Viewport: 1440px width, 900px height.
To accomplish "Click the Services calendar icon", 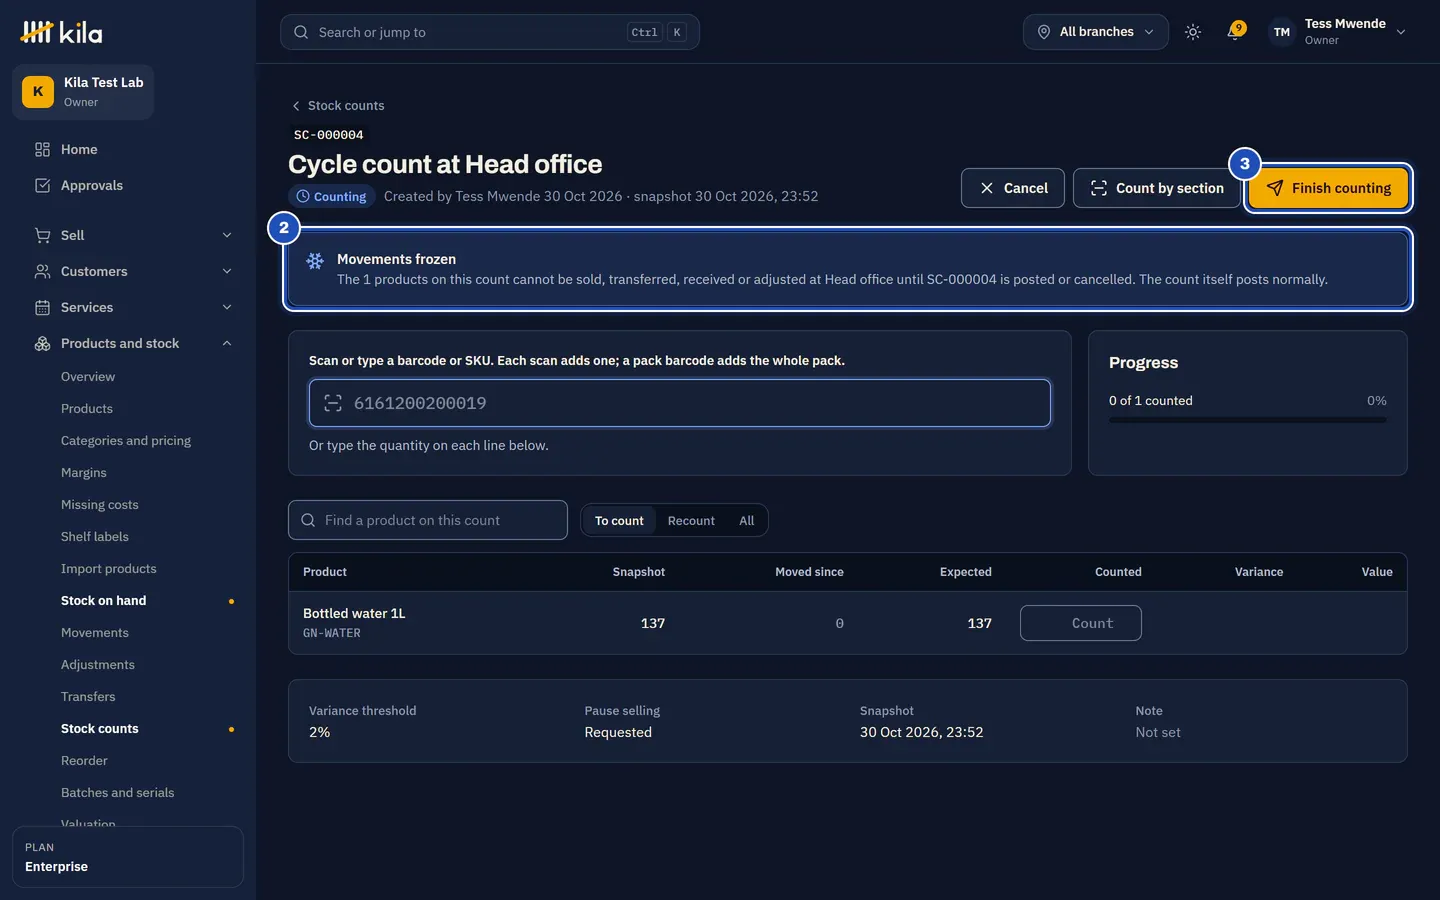I will point(42,307).
